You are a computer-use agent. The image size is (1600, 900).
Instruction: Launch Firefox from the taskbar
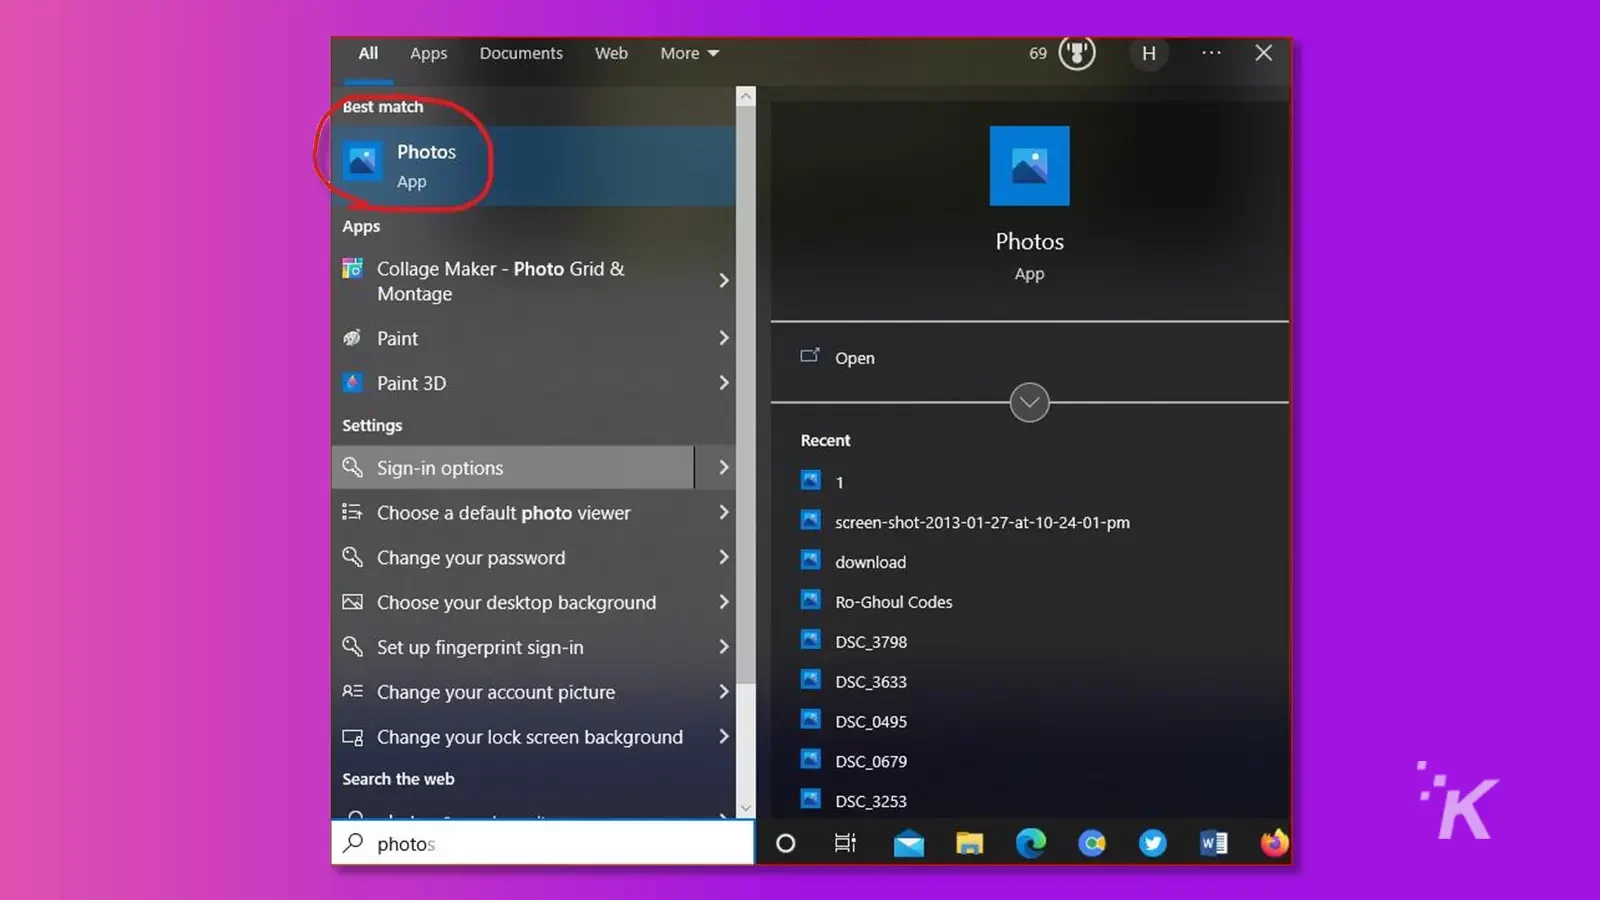1274,844
